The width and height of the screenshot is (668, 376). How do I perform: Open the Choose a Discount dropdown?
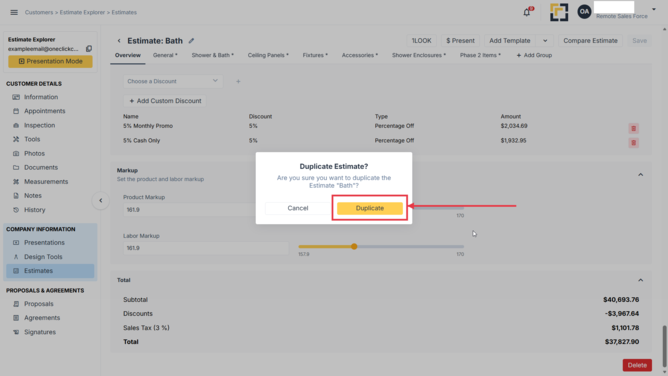coord(173,81)
